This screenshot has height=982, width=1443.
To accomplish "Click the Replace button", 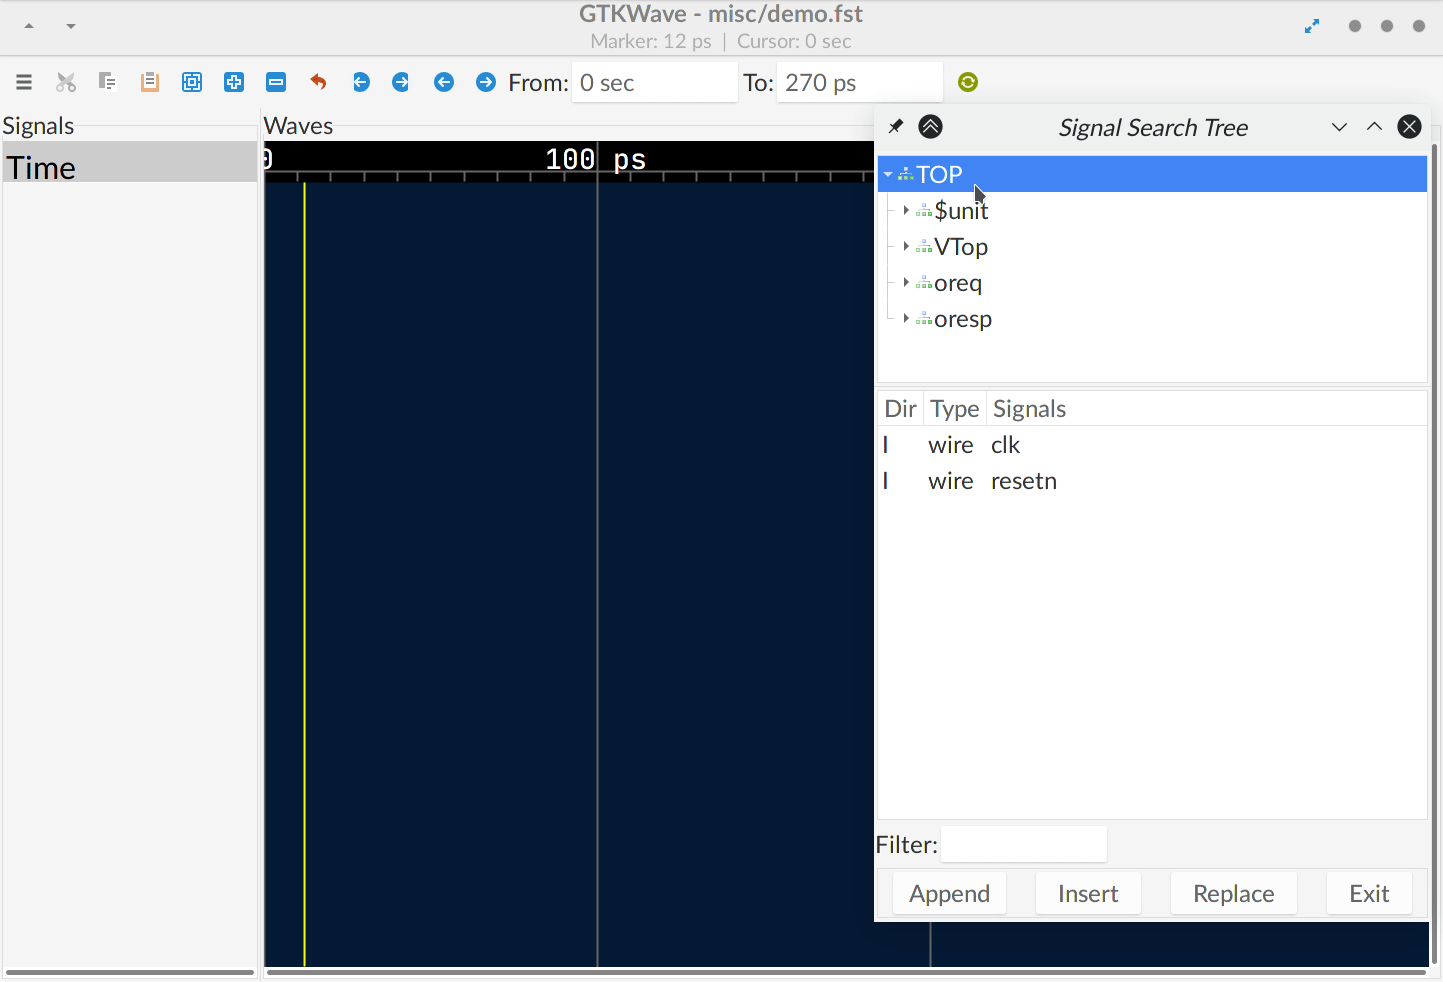I will 1233,893.
